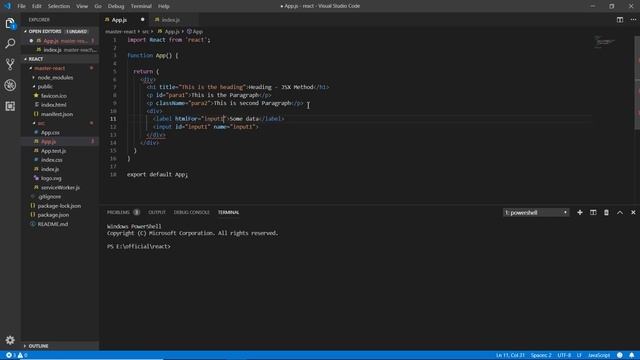Split the terminal panel
The height and width of the screenshot is (360, 640).
coord(593,212)
